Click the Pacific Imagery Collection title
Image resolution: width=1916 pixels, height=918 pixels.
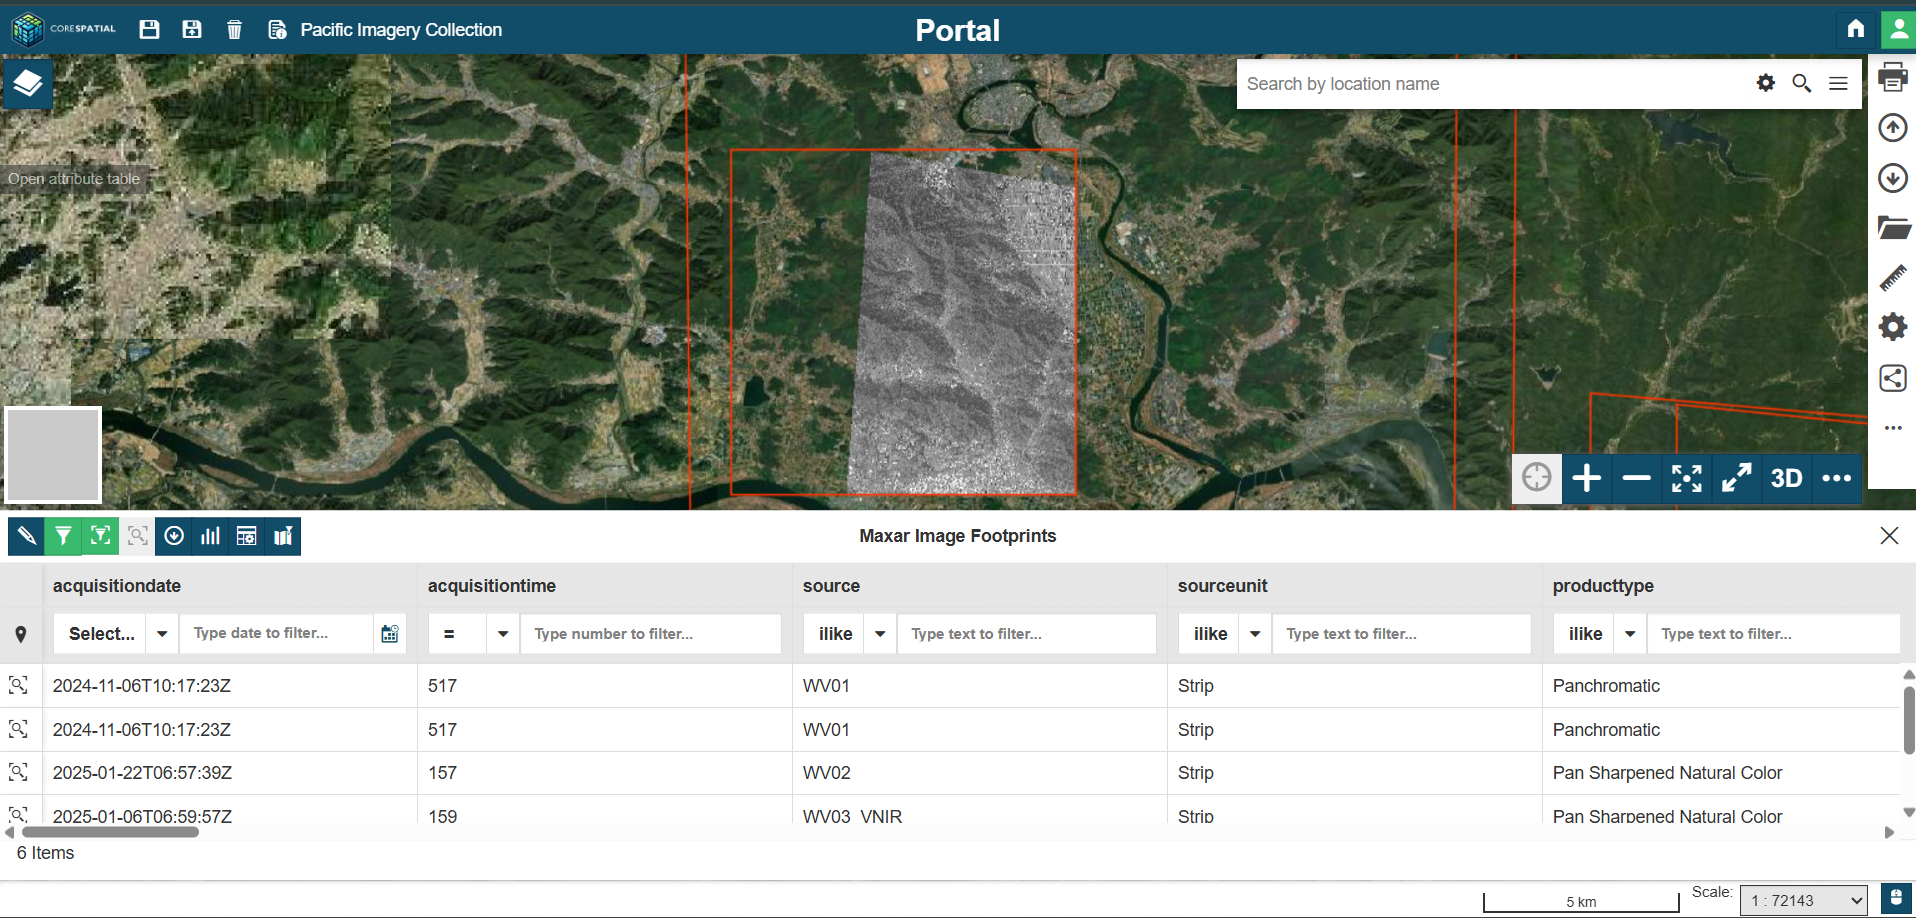click(400, 30)
